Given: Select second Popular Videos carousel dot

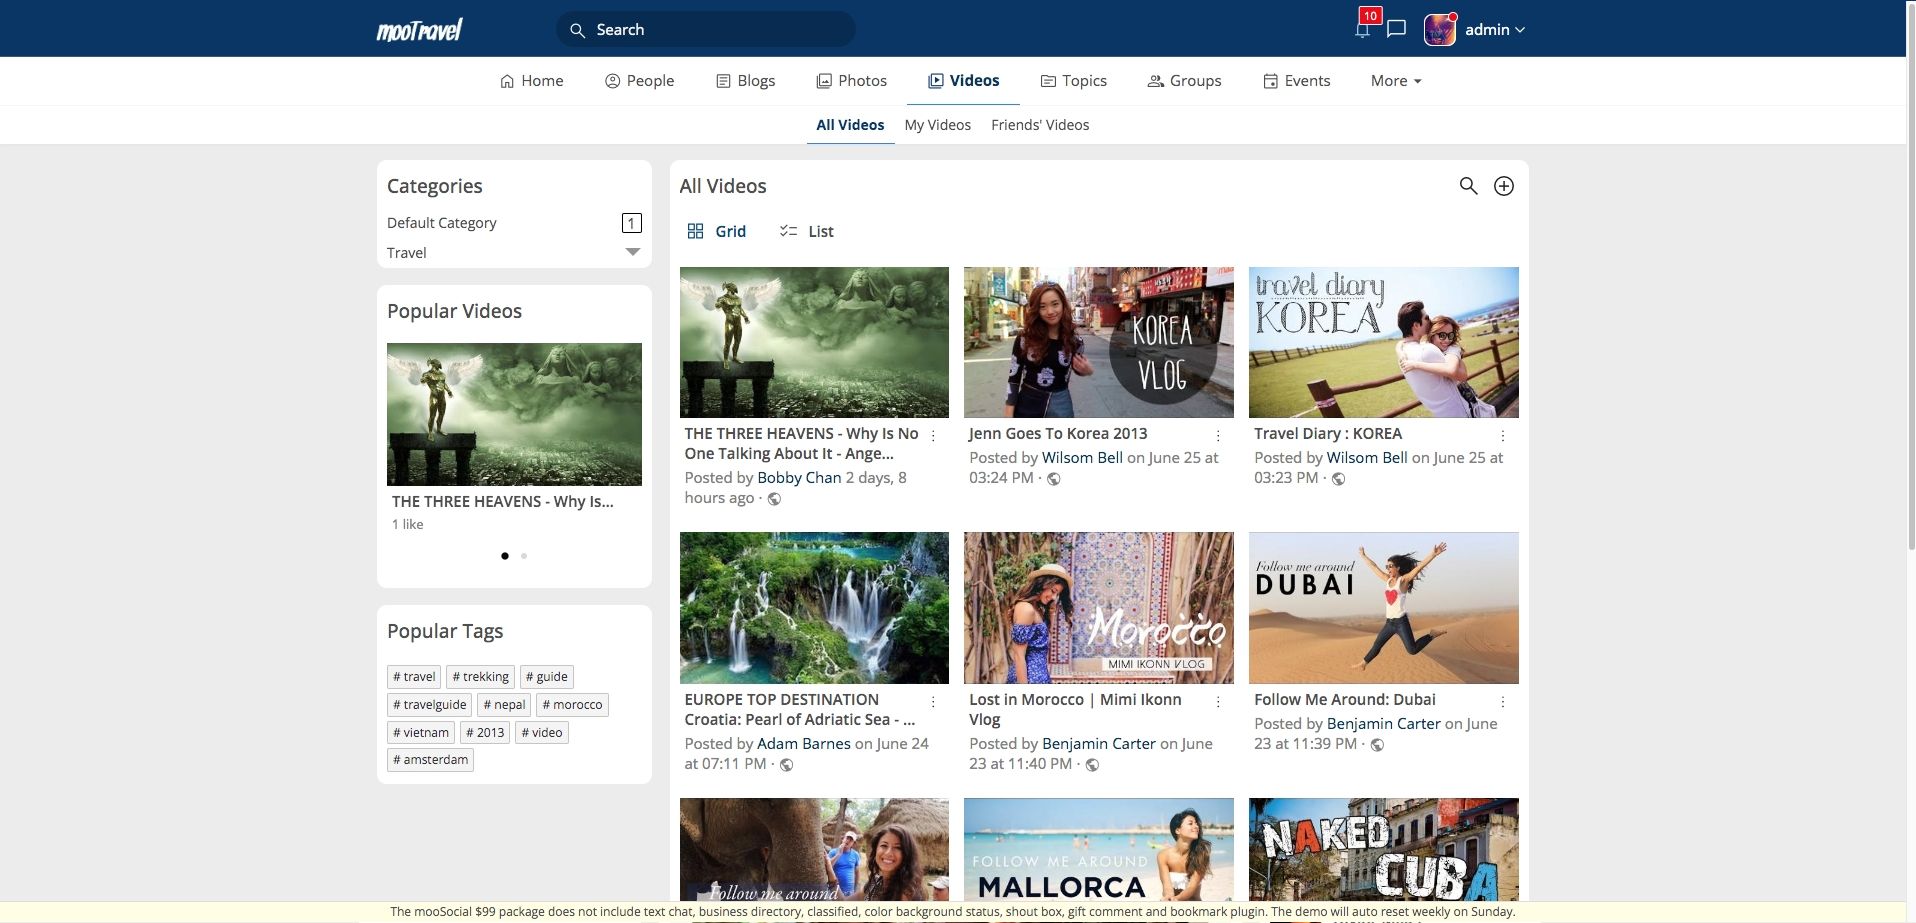Looking at the screenshot, I should [x=524, y=556].
